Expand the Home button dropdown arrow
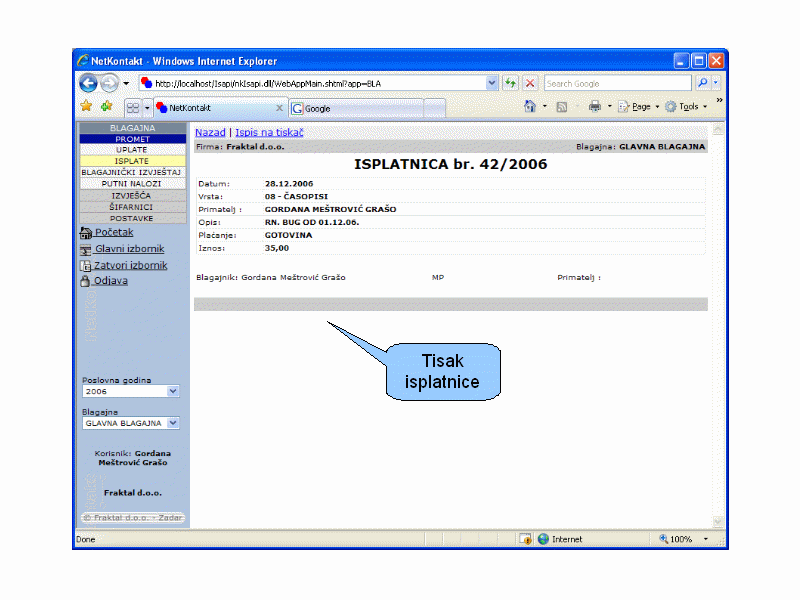 544,106
